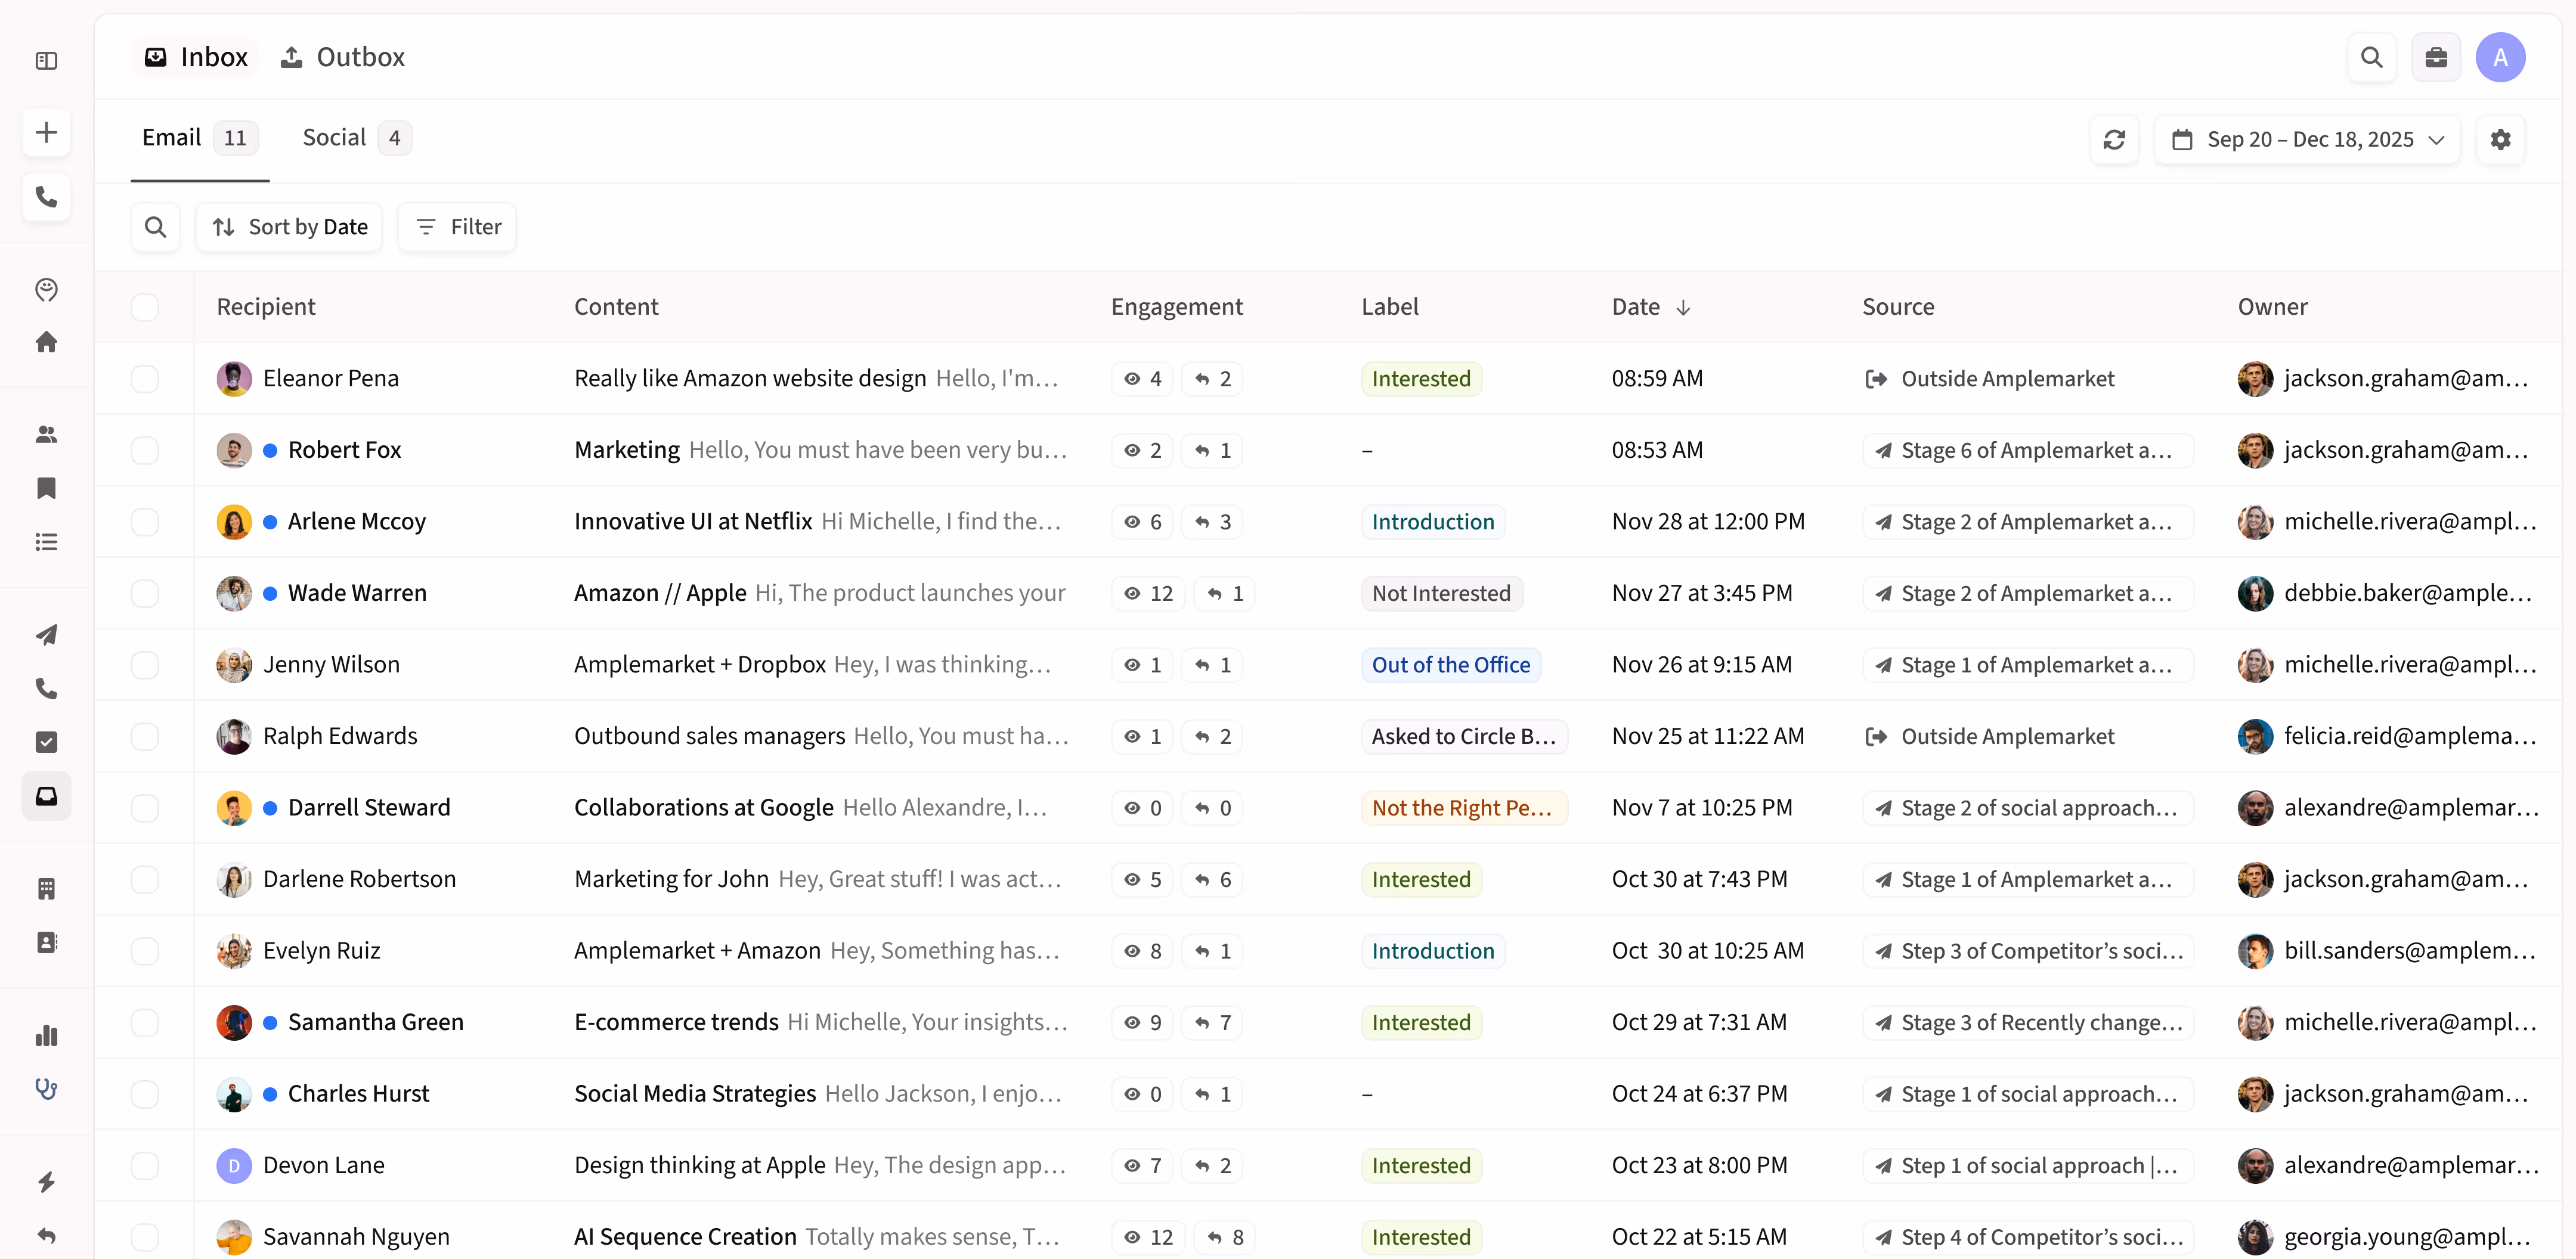Collapse the sidebar using the panel icon
The image size is (2576, 1259).
[x=47, y=61]
